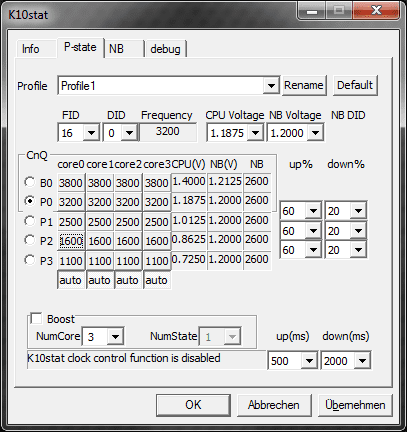Open the FID dropdown showing 16
407x432 pixels.
click(91, 133)
